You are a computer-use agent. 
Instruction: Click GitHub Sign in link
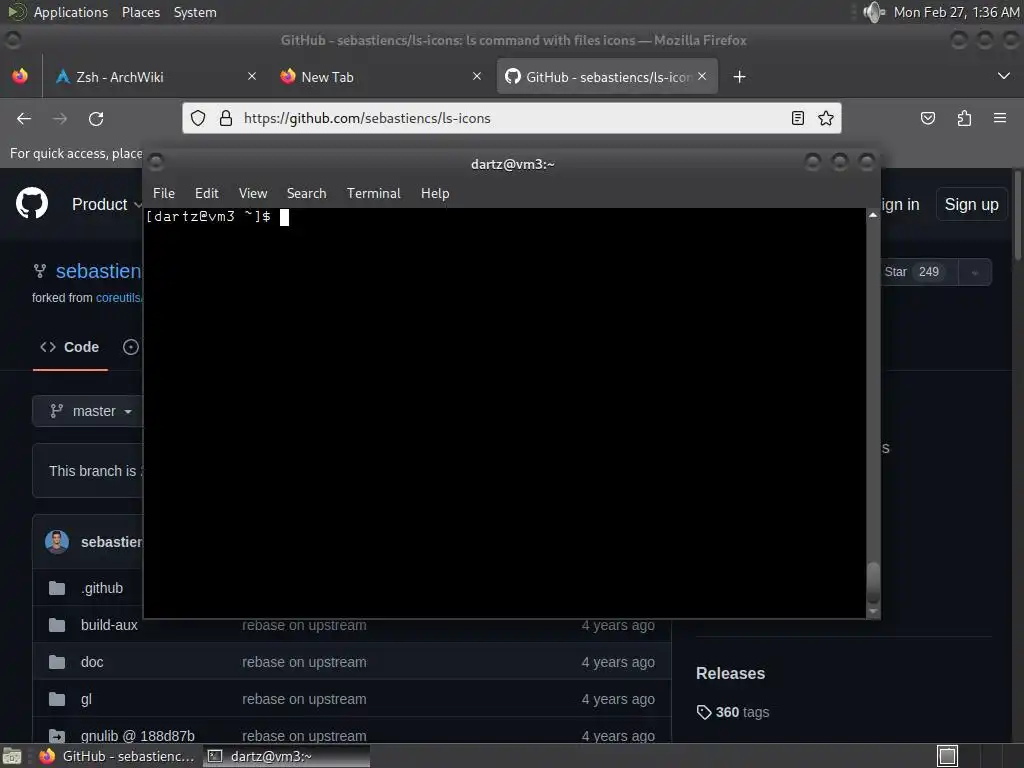click(901, 204)
